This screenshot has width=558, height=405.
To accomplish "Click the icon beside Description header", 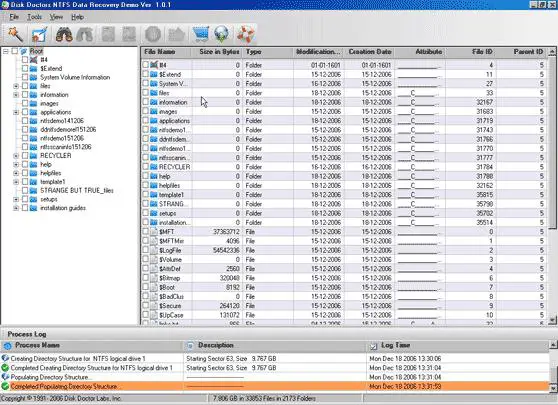I will 190,345.
